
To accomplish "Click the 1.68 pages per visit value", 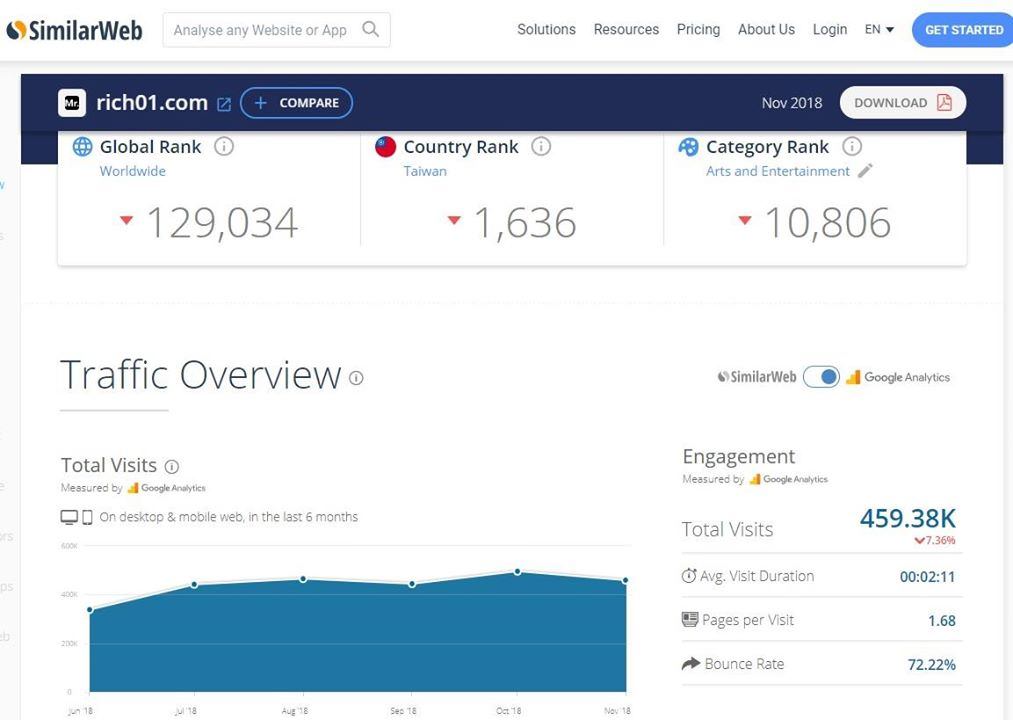I will (941, 620).
